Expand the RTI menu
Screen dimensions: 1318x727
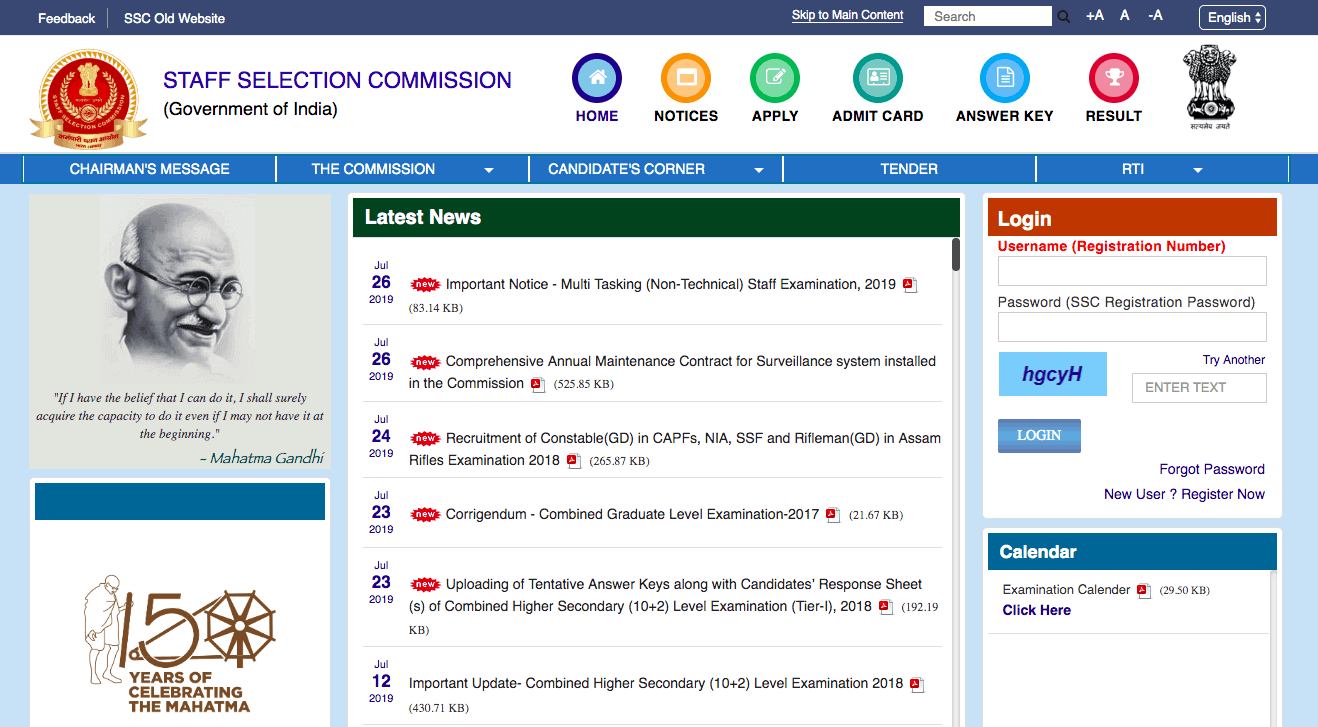pos(1161,169)
